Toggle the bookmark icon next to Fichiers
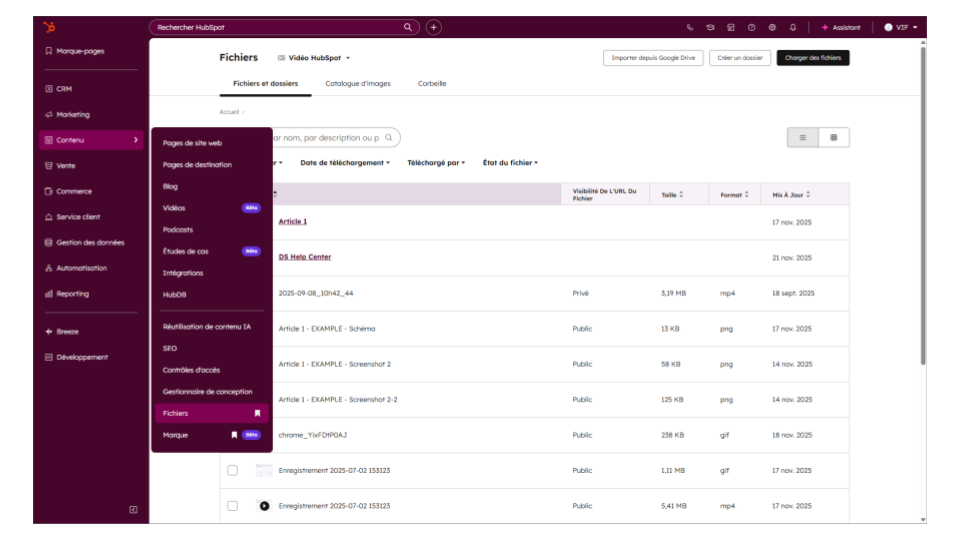 click(257, 413)
